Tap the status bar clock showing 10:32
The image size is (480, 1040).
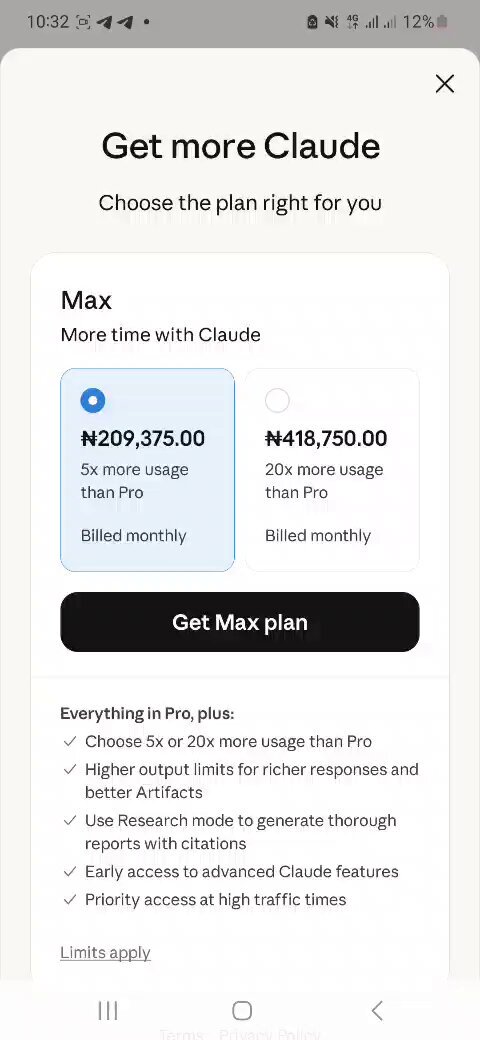(48, 22)
